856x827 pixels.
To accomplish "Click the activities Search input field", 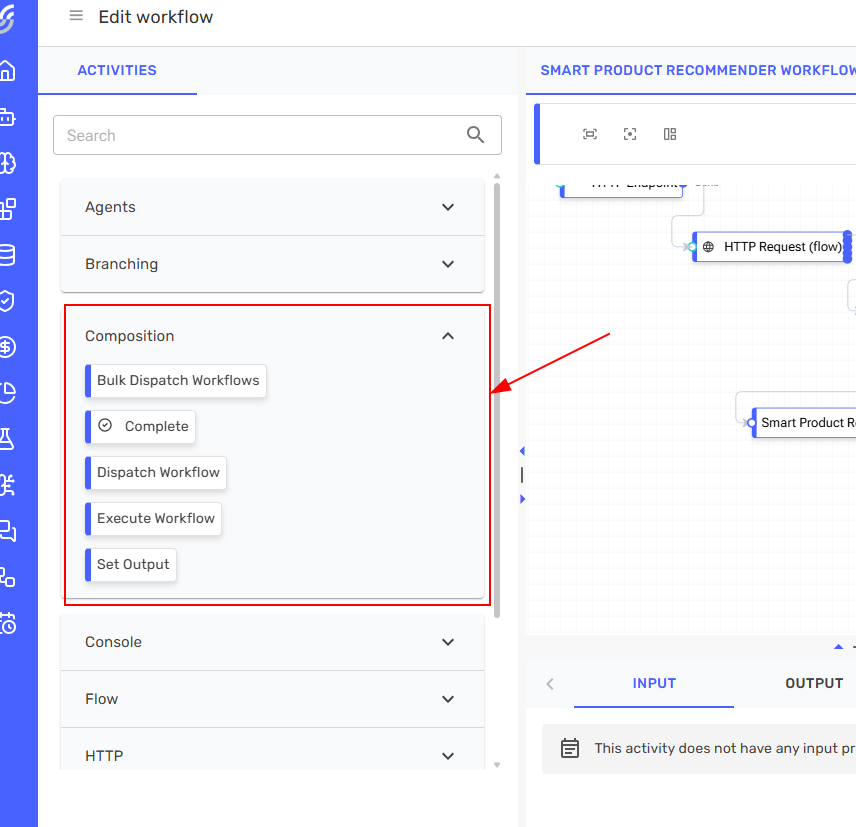I will 260,135.
